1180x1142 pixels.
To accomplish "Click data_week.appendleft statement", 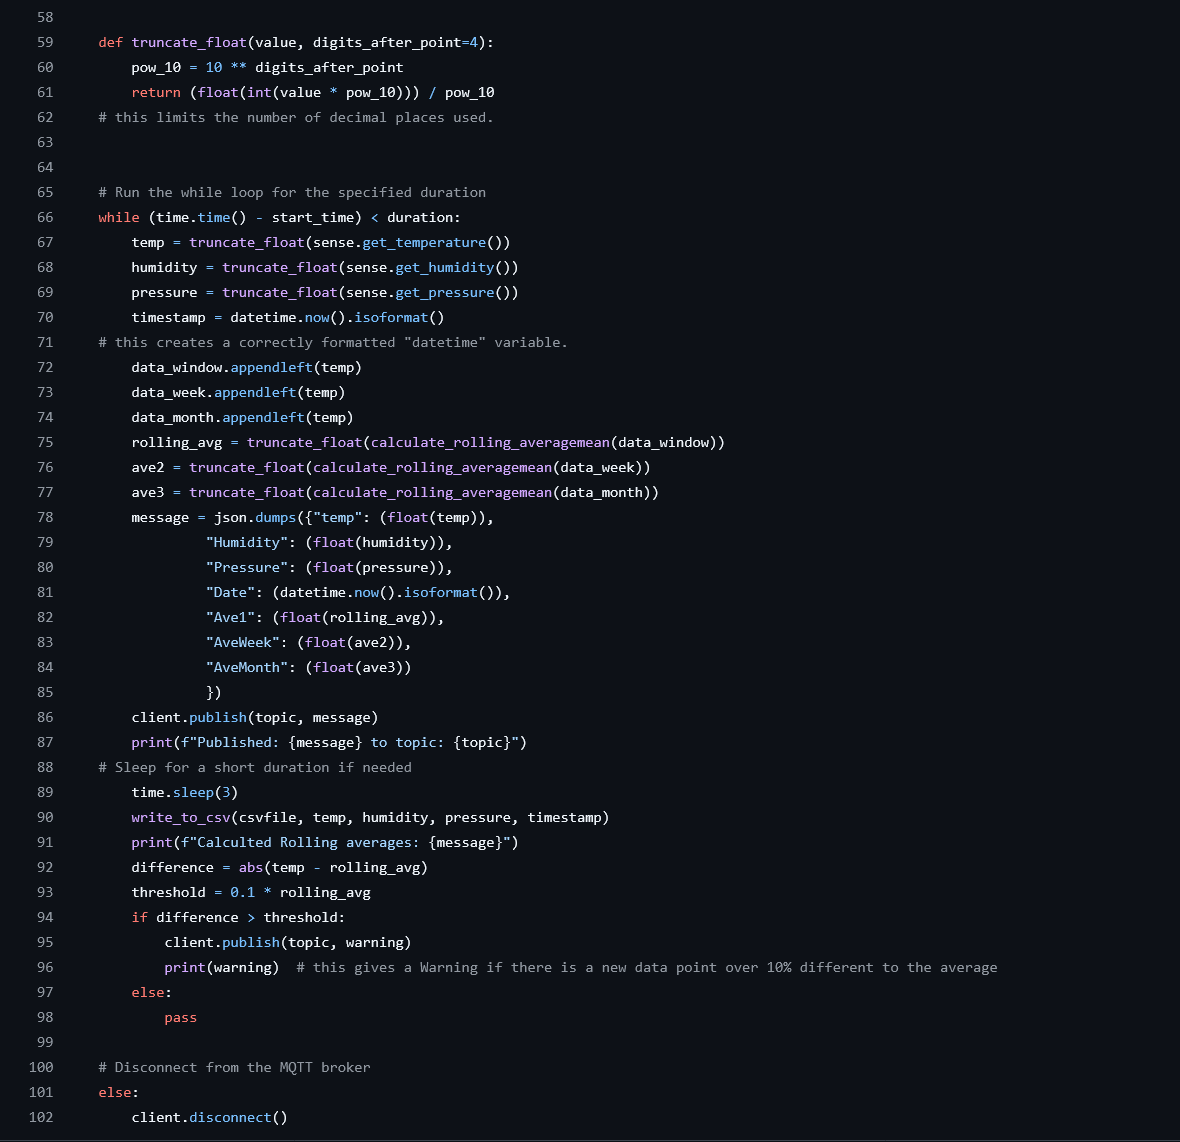I will pos(238,392).
